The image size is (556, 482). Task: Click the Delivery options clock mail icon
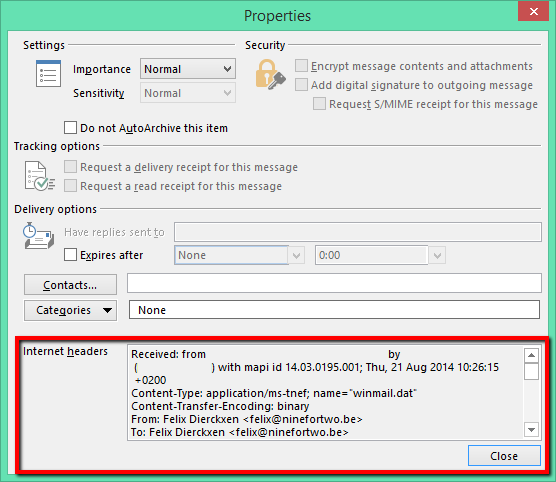click(38, 236)
